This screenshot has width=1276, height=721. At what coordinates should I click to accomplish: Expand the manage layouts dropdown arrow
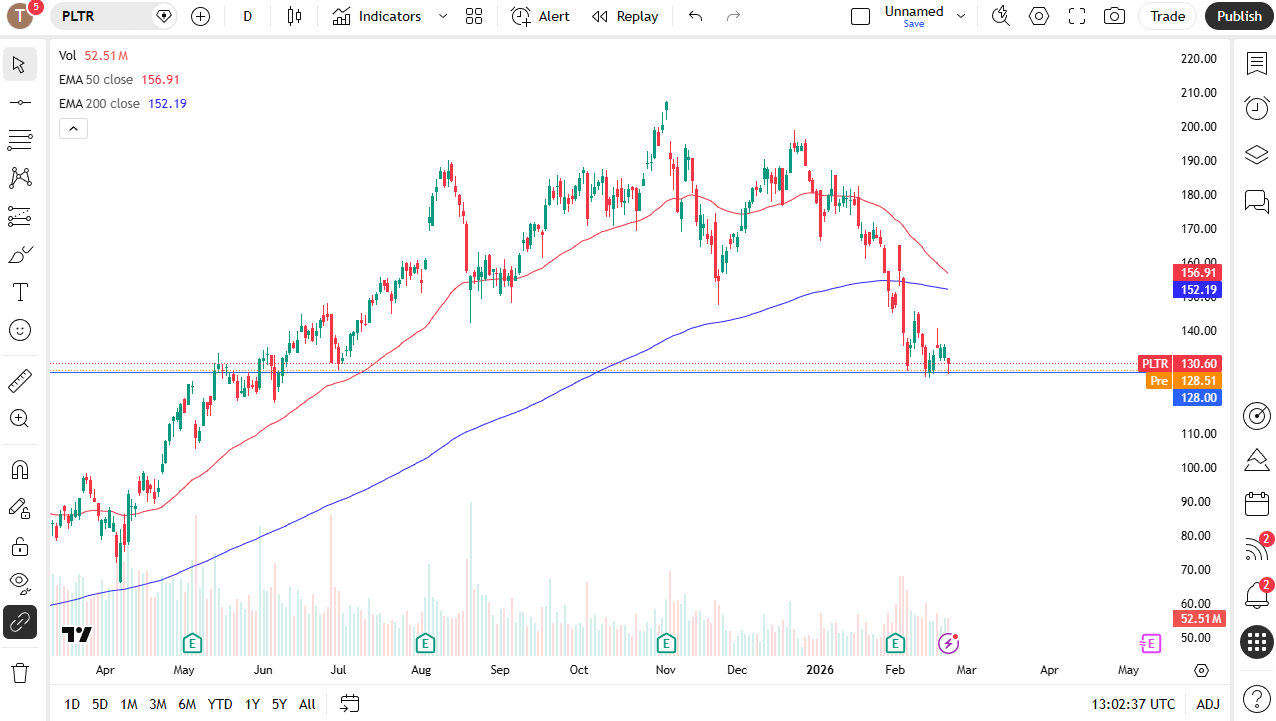coord(961,16)
